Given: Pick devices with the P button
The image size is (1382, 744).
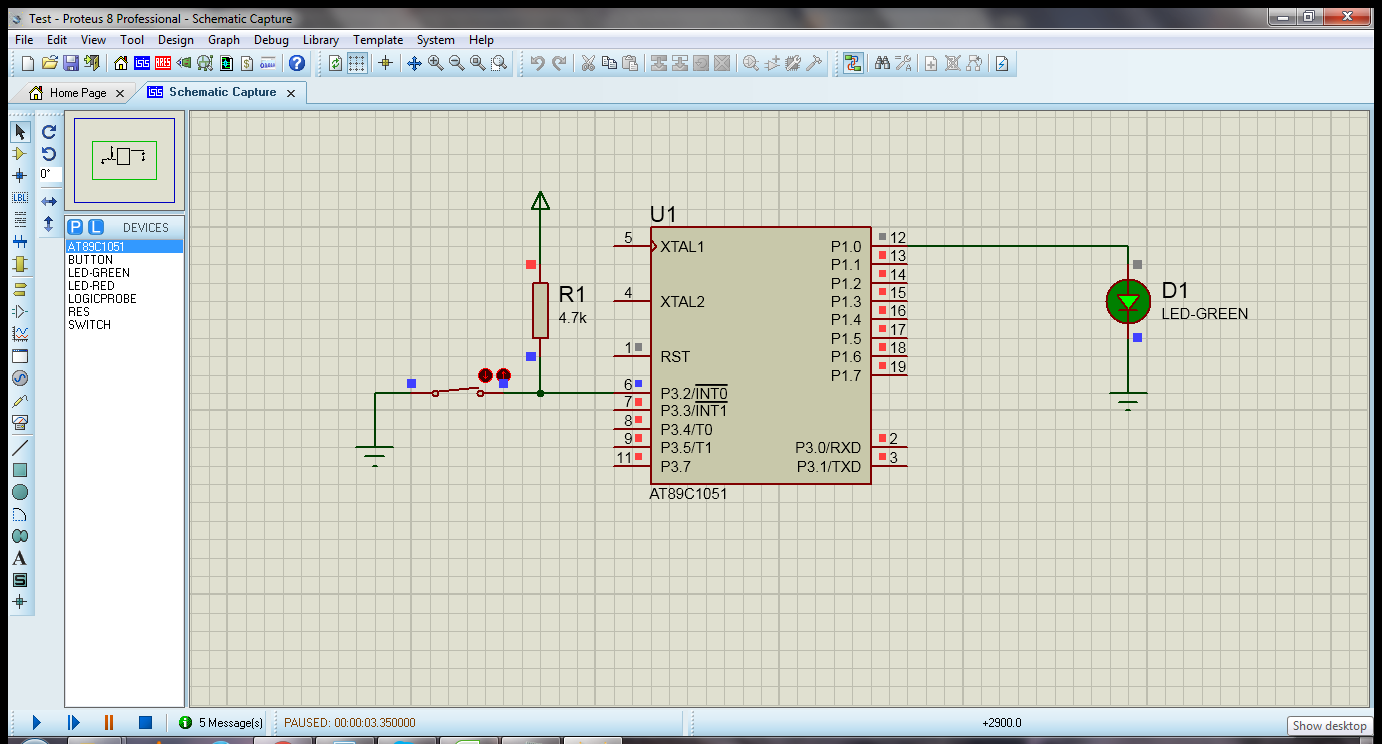Looking at the screenshot, I should (x=76, y=227).
